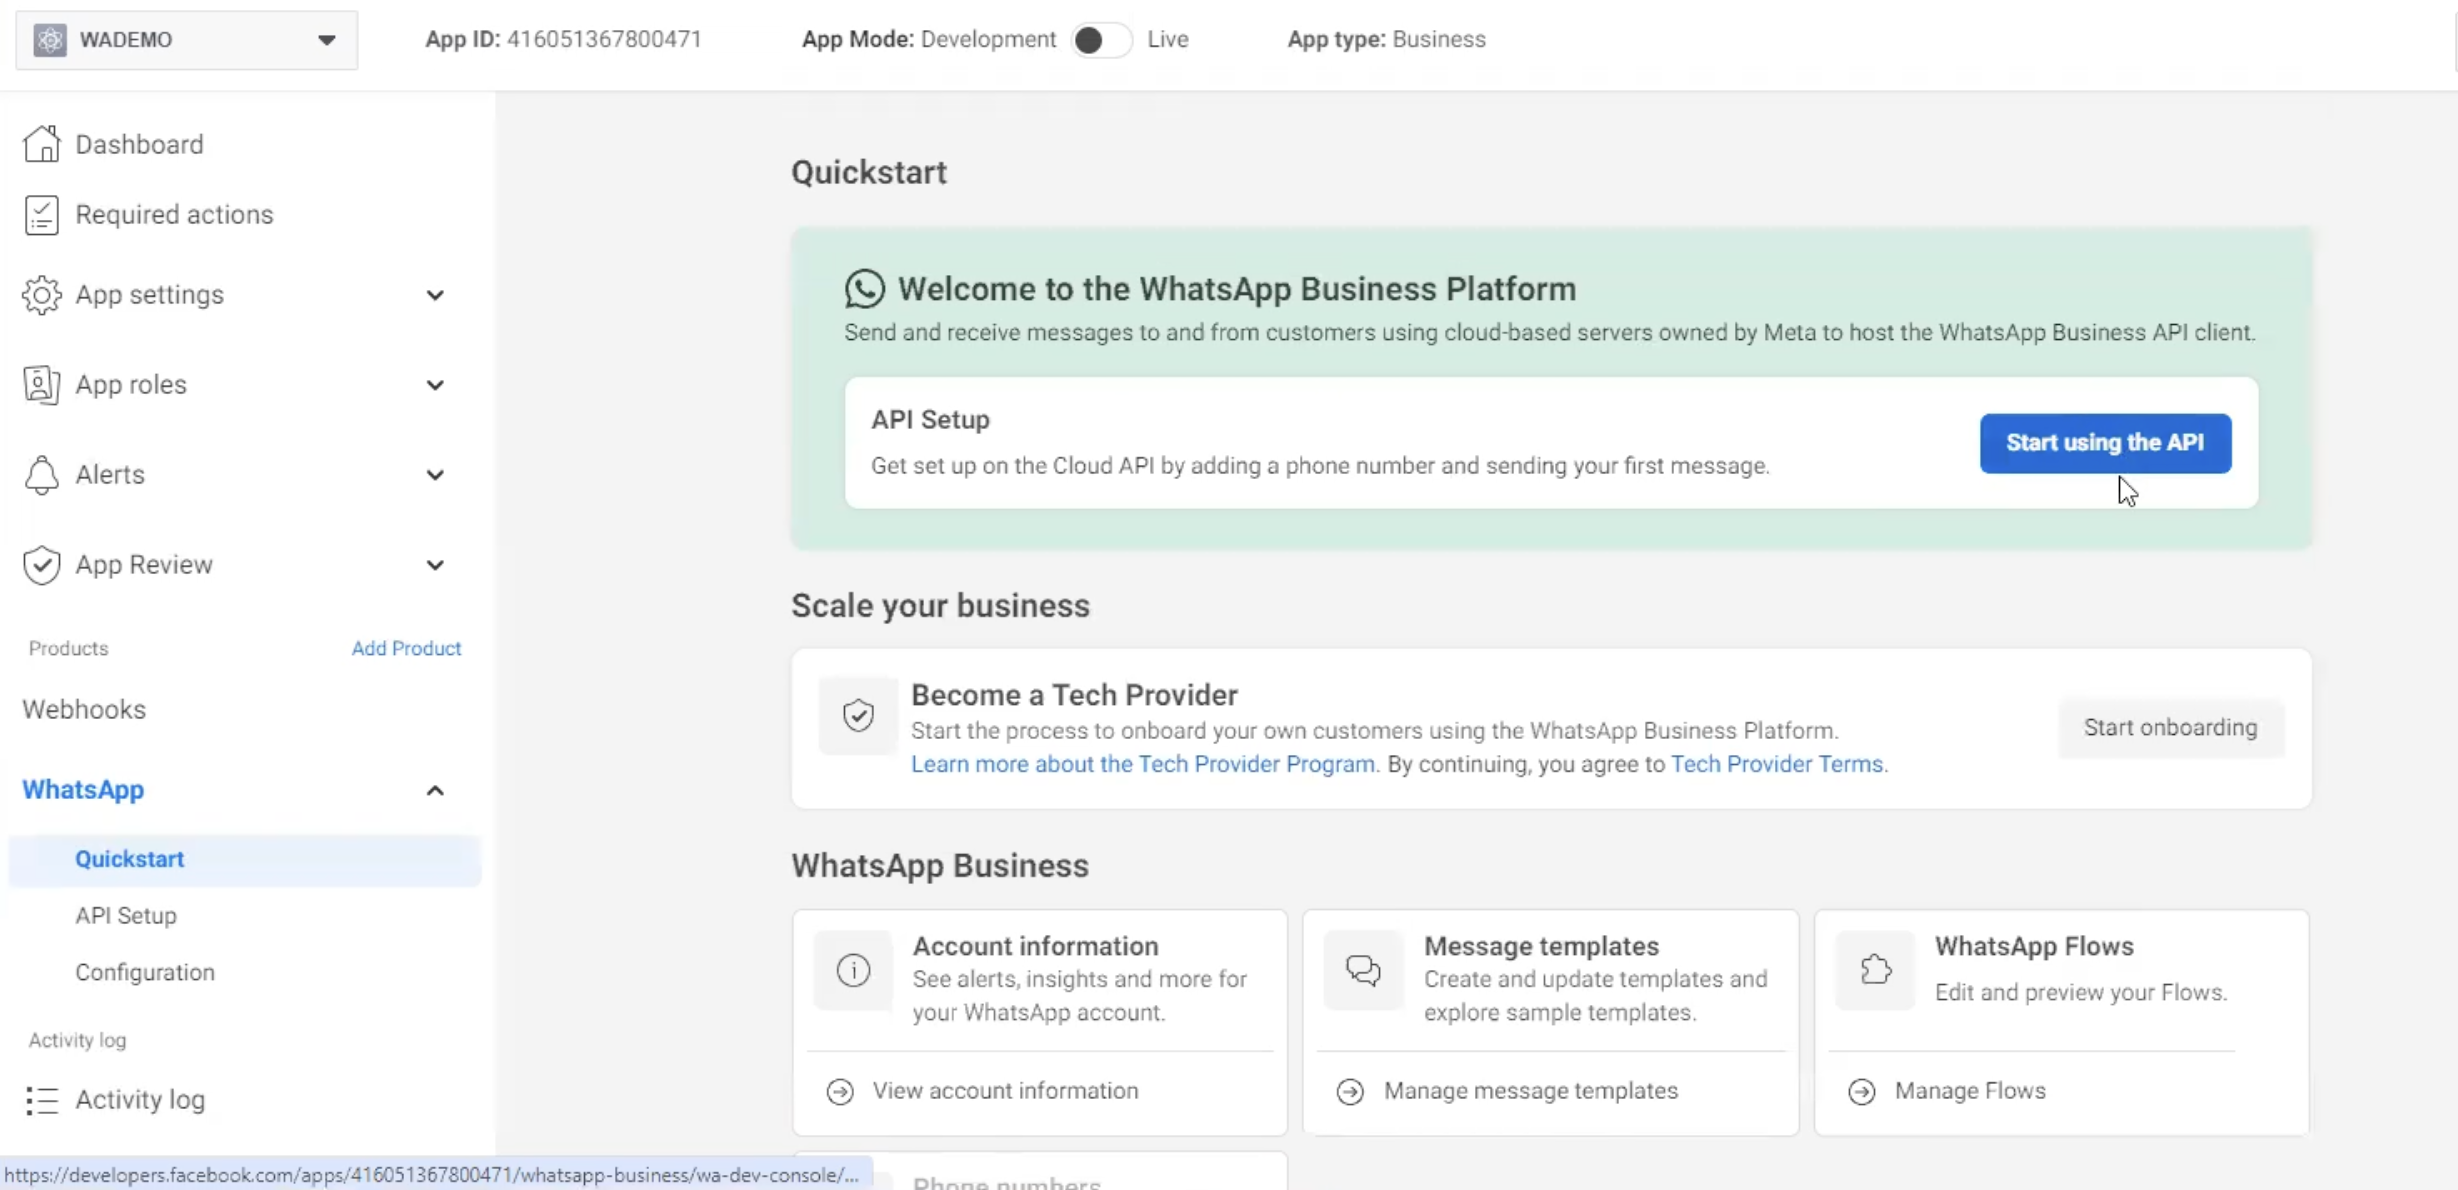Click the WhatsApp Flows puzzle icon

click(1875, 970)
